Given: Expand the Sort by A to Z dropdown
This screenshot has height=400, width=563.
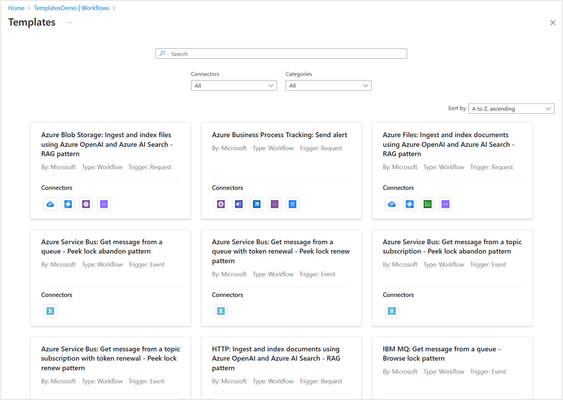Looking at the screenshot, I should click(x=511, y=108).
